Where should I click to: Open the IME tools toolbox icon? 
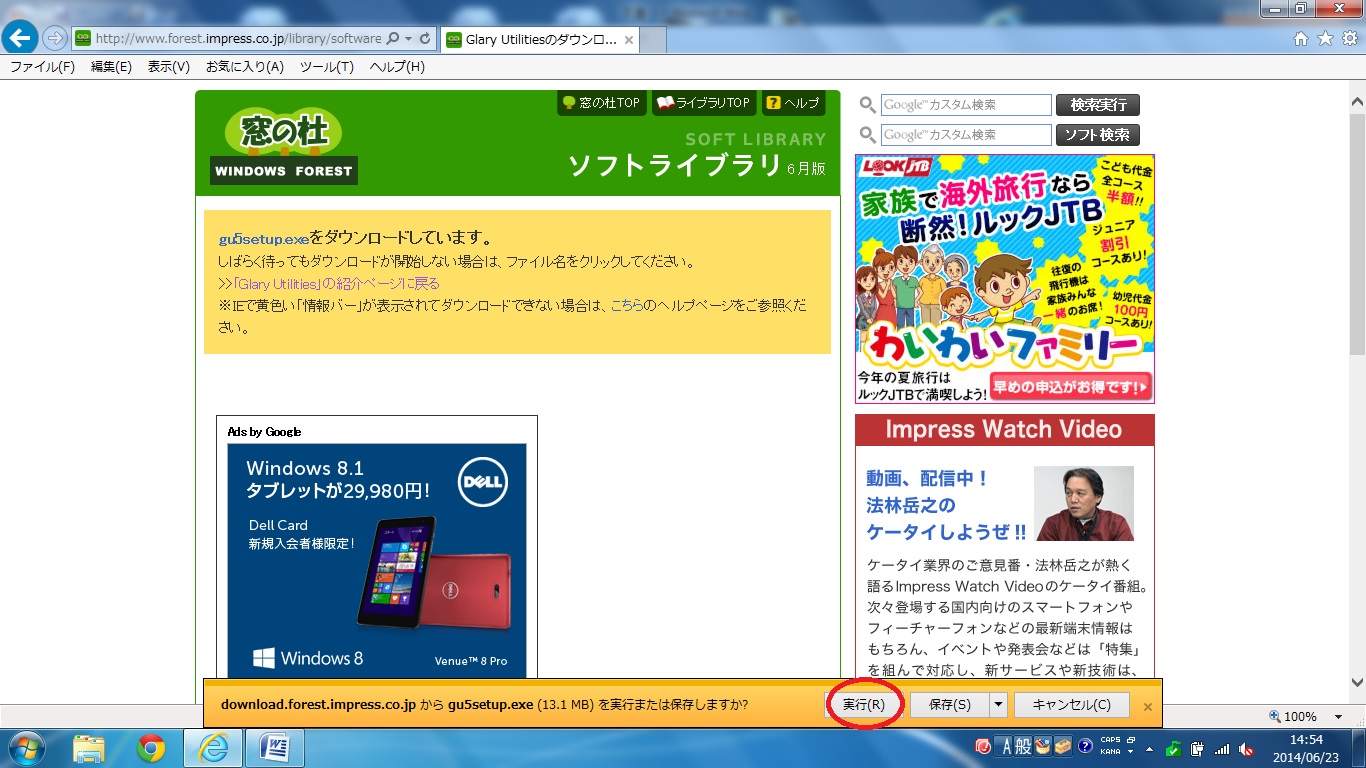(x=1062, y=747)
